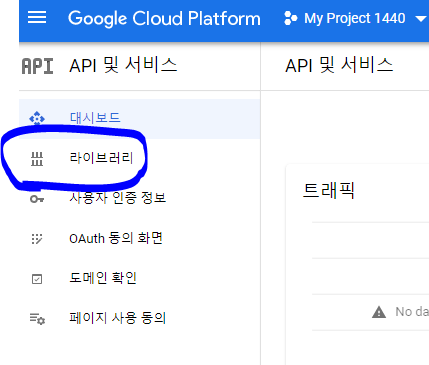The image size is (429, 365).
Task: Click the project selector dropdown arrow
Action: point(421,19)
